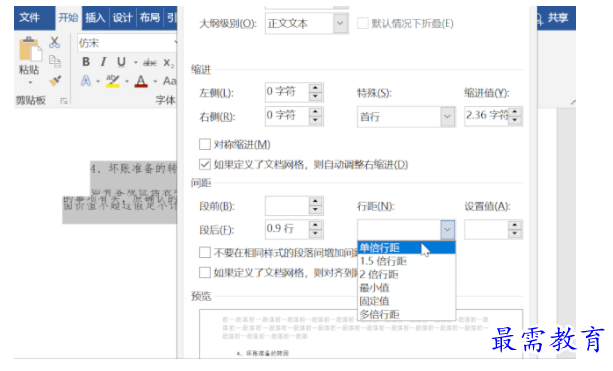The height and width of the screenshot is (371, 613).
Task: Uncheck auto-adjust right indent checkbox
Action: pyautogui.click(x=205, y=164)
